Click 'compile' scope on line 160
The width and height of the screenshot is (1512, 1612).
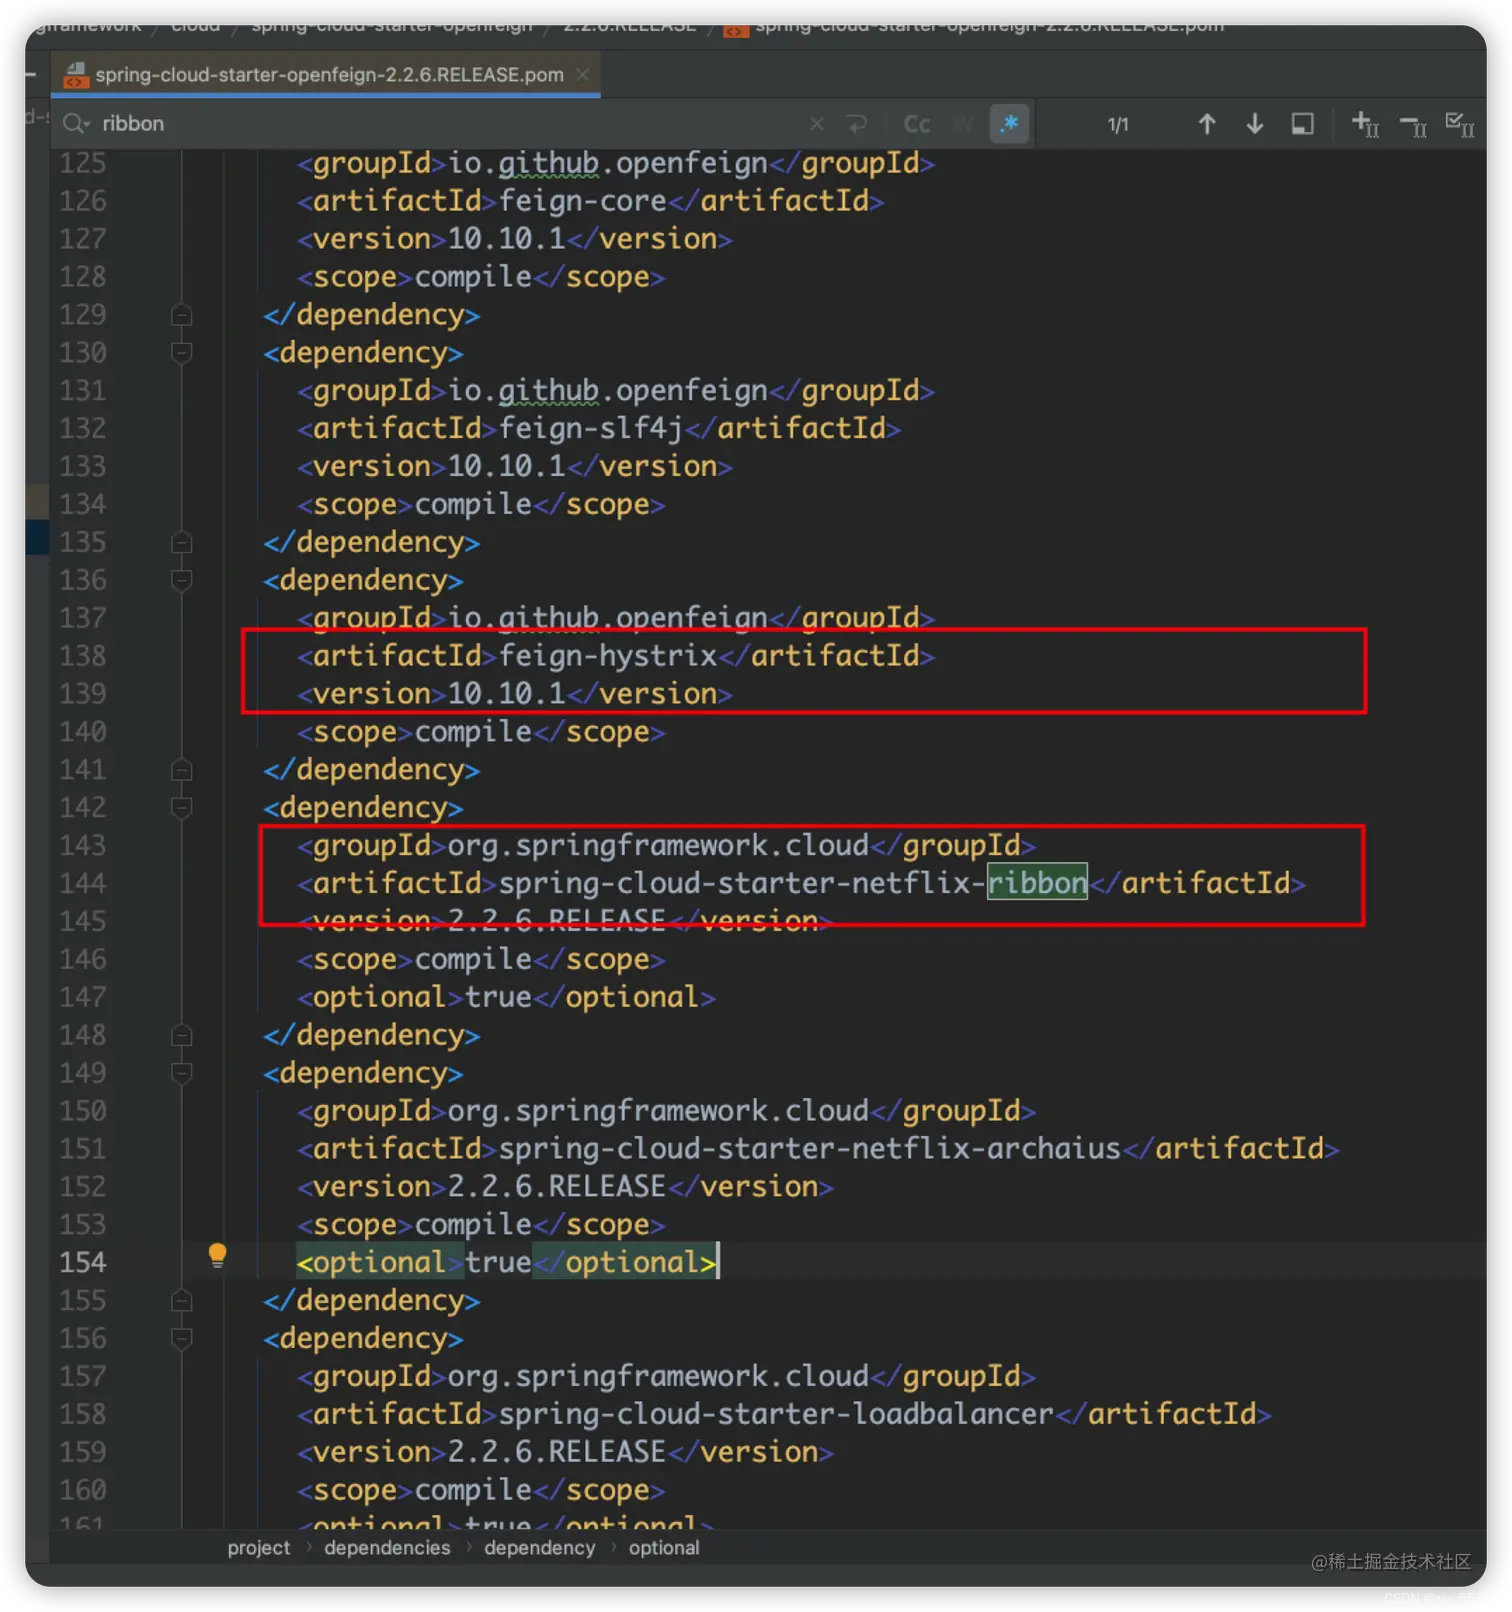[x=473, y=1490]
